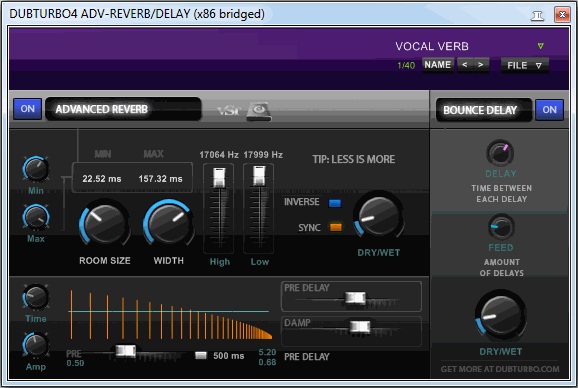The height and width of the screenshot is (388, 578).
Task: Click the GET MORE AT DUBTURBO.COM link
Action: point(500,369)
